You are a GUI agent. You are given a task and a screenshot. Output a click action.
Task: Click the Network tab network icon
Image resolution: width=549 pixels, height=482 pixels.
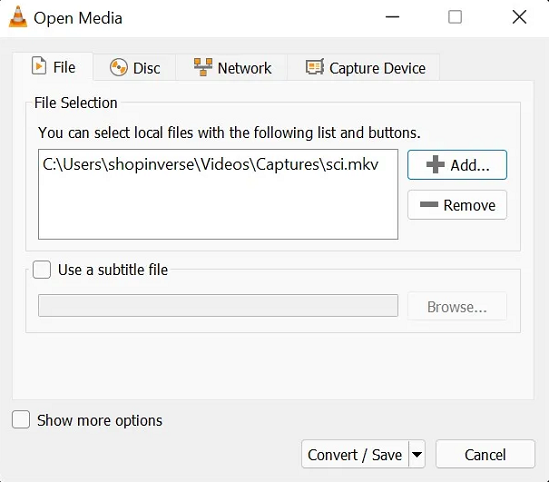point(203,67)
